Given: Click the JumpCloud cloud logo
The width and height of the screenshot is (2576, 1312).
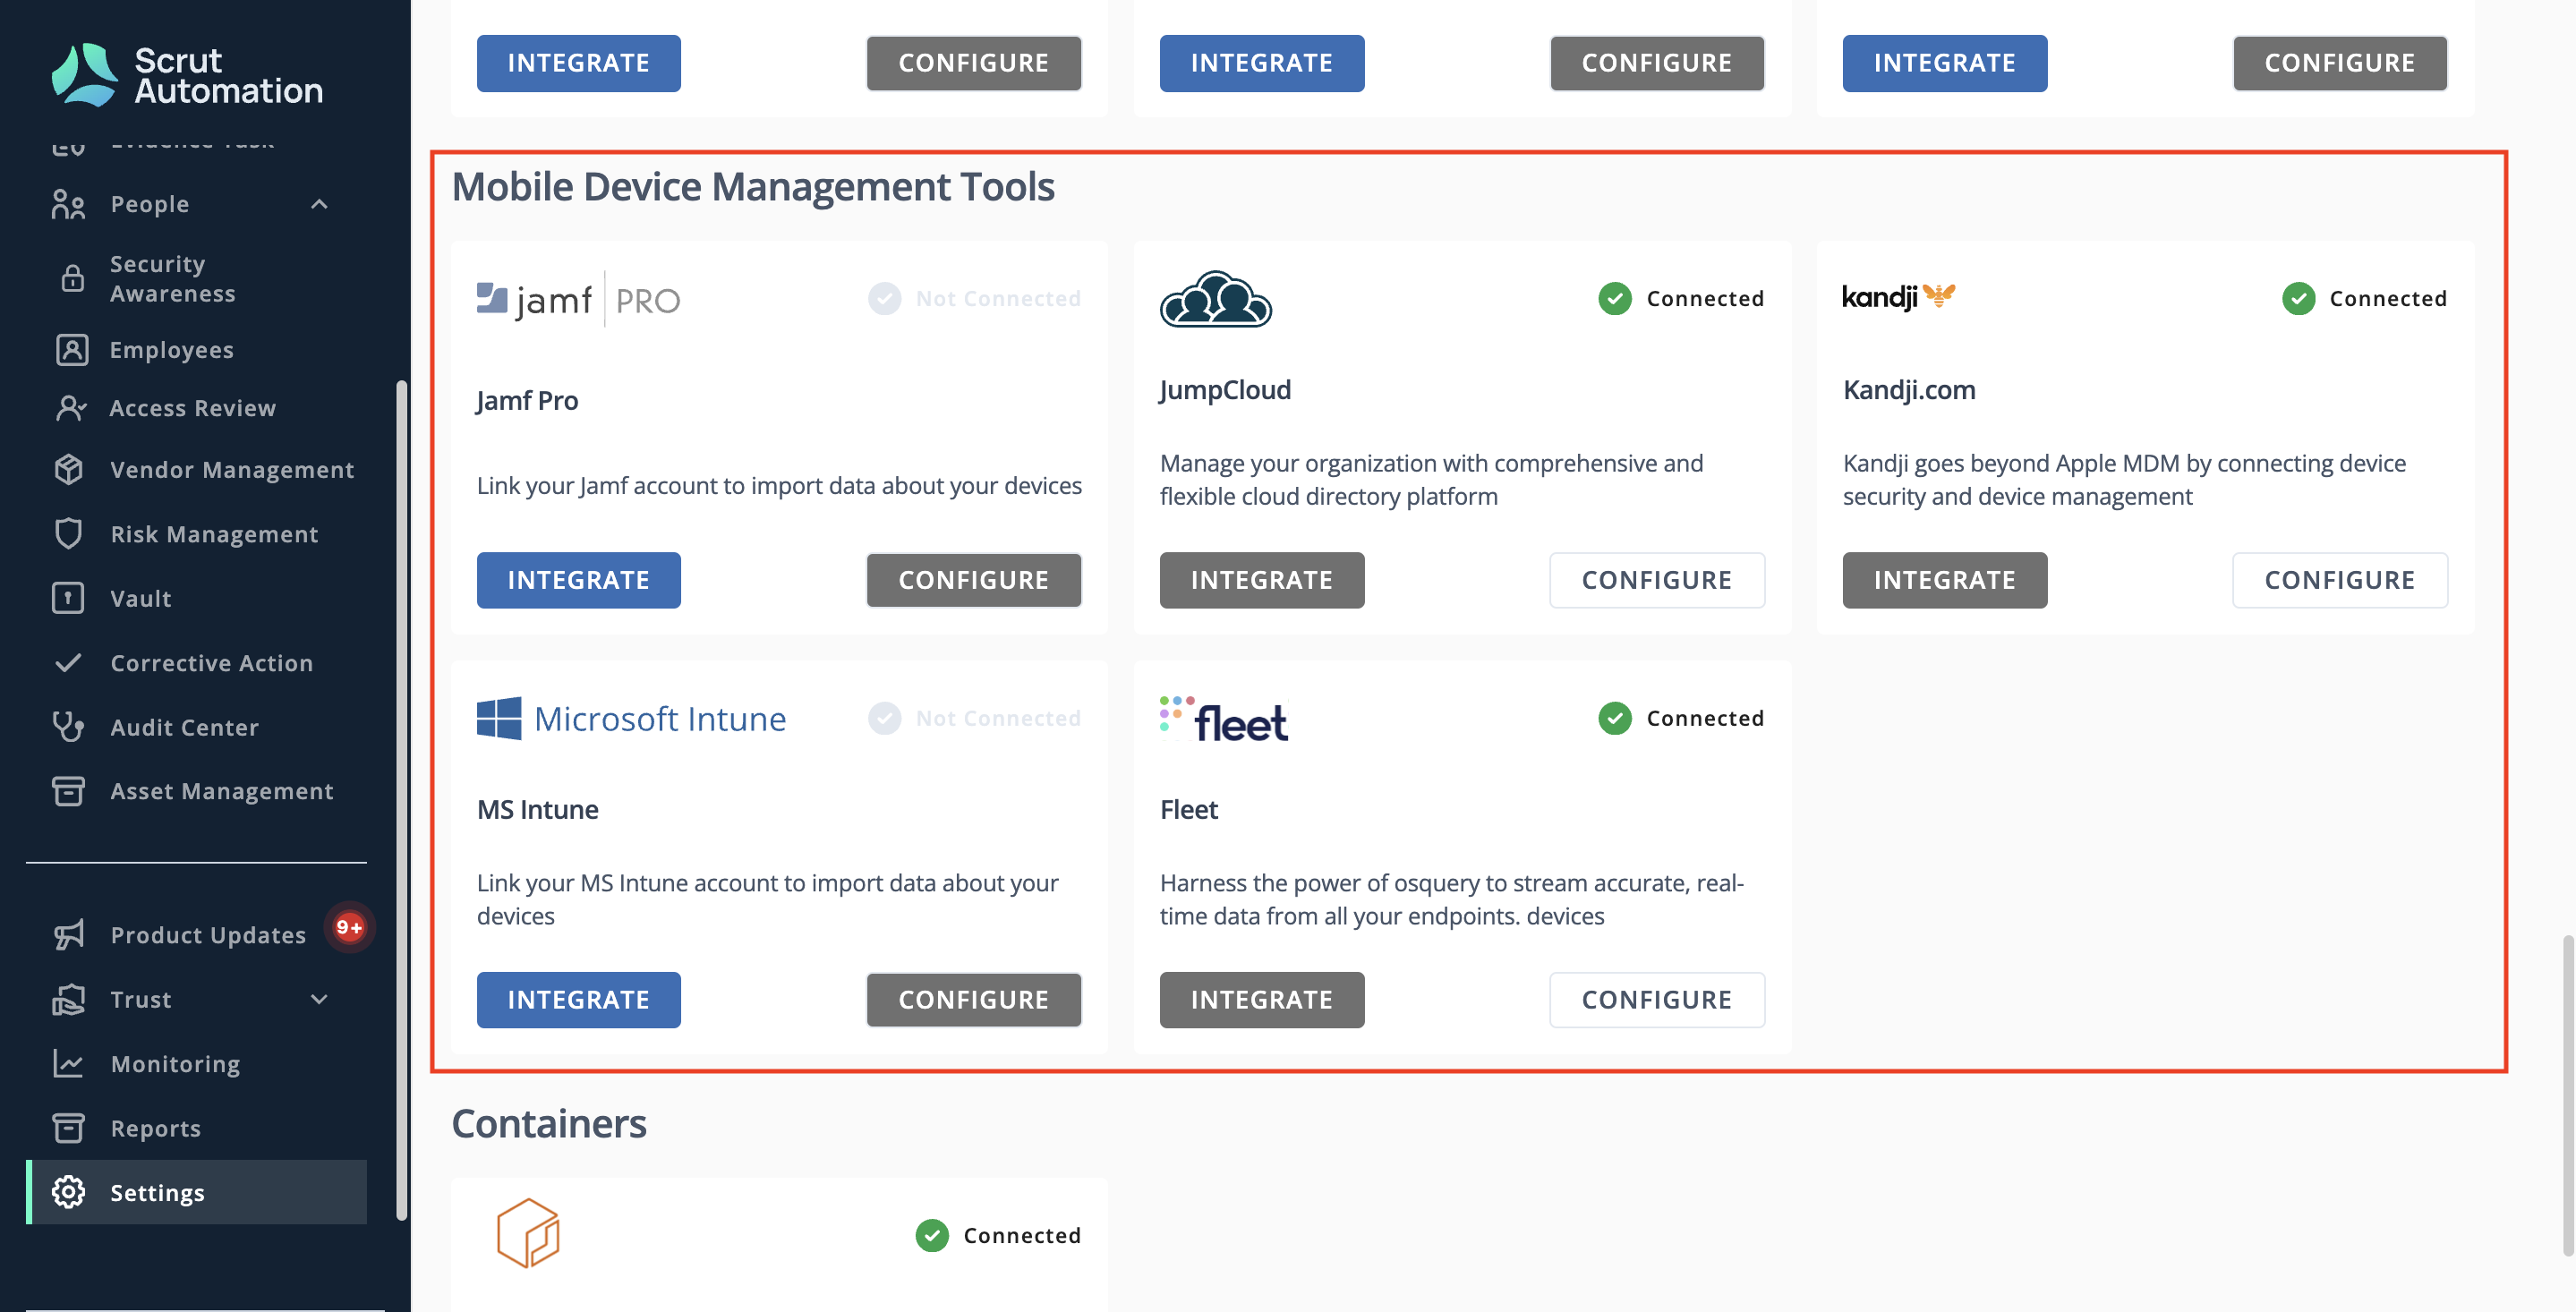Looking at the screenshot, I should pyautogui.click(x=1215, y=299).
